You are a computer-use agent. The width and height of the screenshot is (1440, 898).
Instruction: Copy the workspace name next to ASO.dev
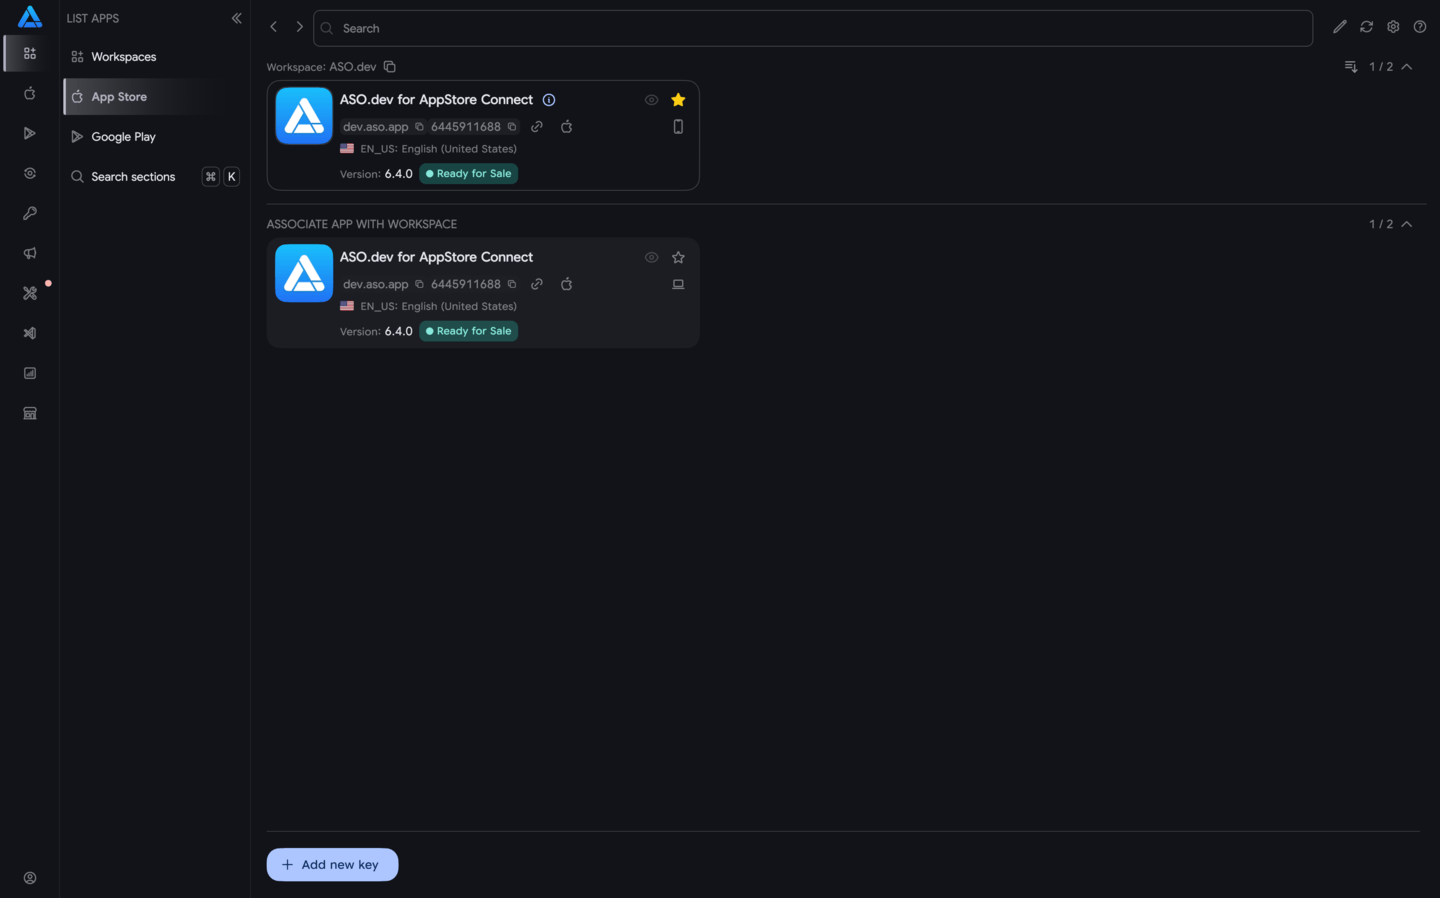[x=390, y=67]
